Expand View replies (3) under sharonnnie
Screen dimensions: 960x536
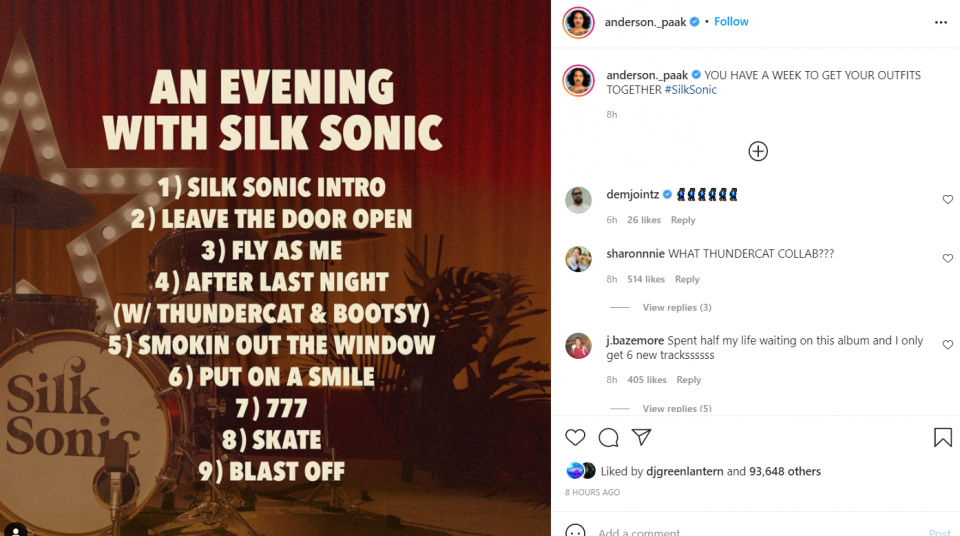[x=677, y=308]
